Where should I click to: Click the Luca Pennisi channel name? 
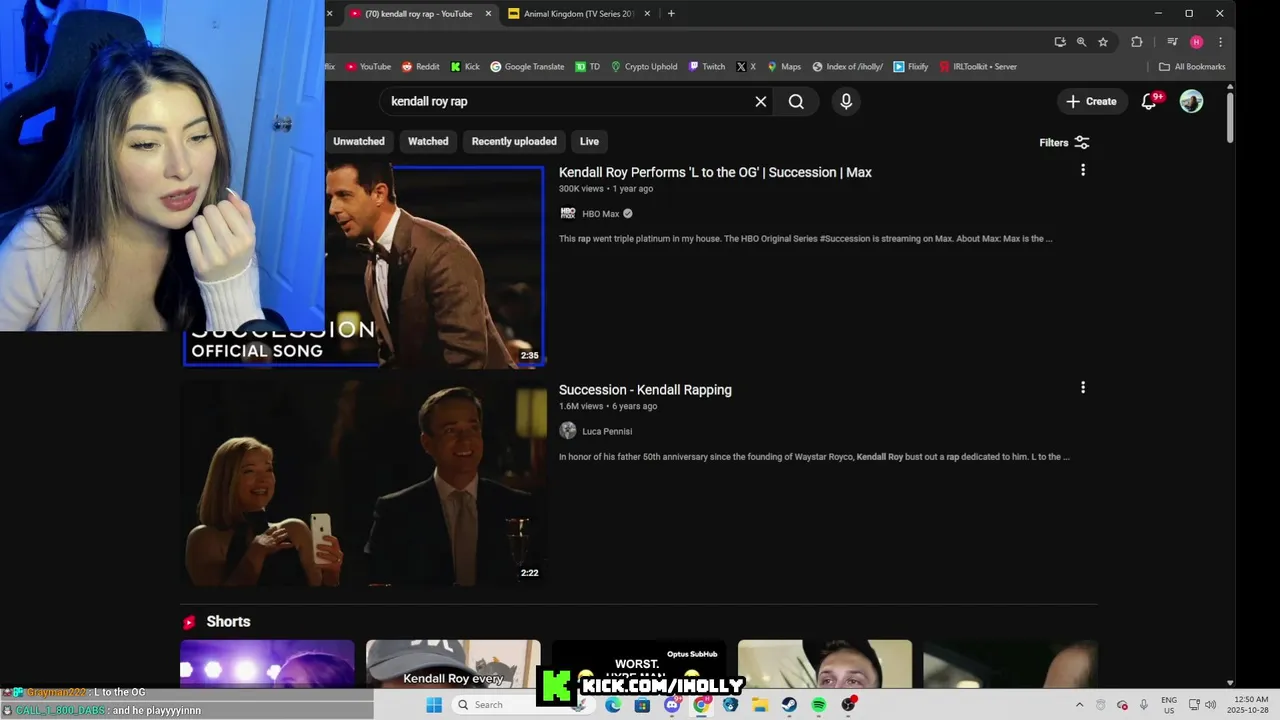click(x=607, y=431)
